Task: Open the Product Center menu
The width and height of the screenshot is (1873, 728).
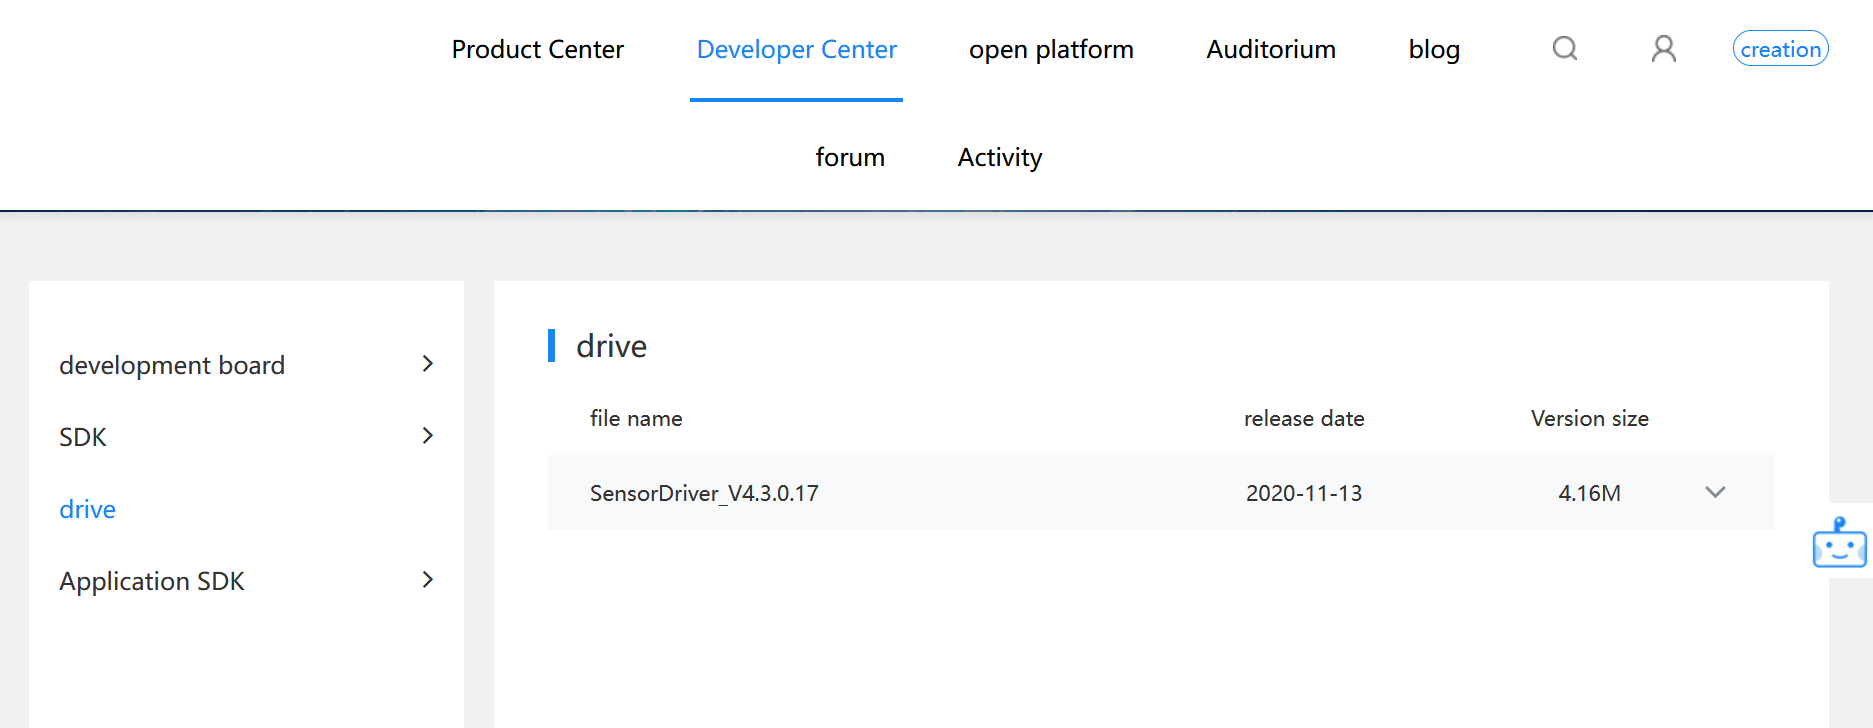Action: tap(538, 49)
